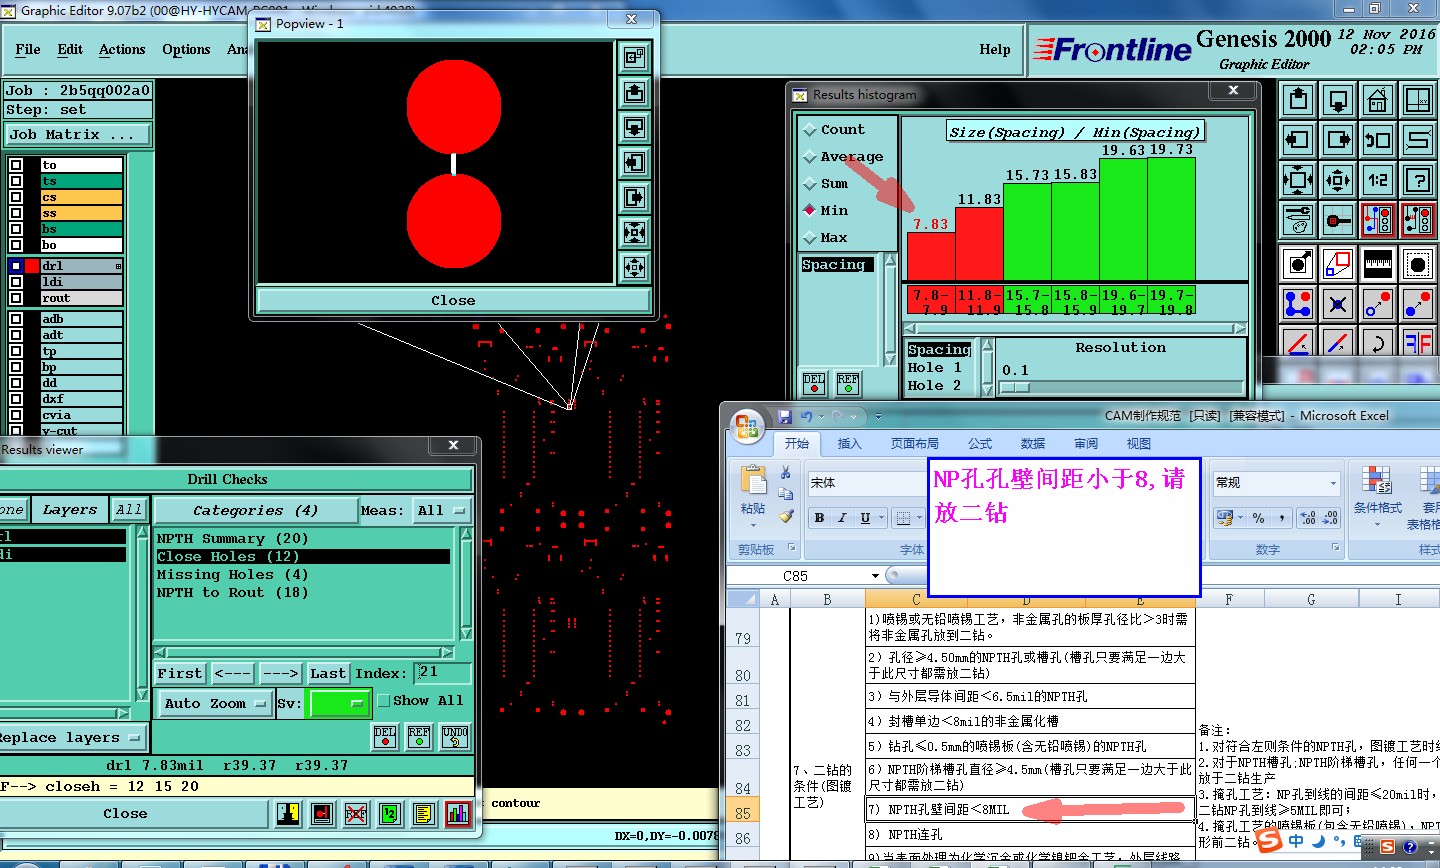Select the Sum radio option in histogram
The width and height of the screenshot is (1440, 868).
tap(825, 184)
